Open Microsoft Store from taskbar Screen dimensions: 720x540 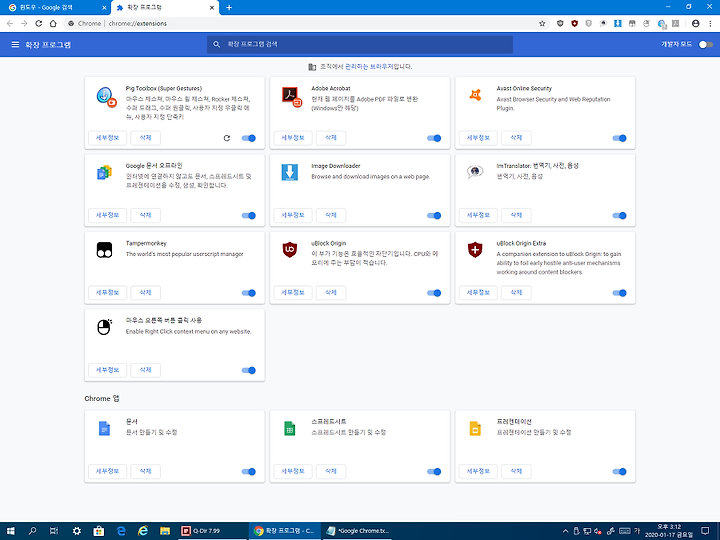(98, 531)
